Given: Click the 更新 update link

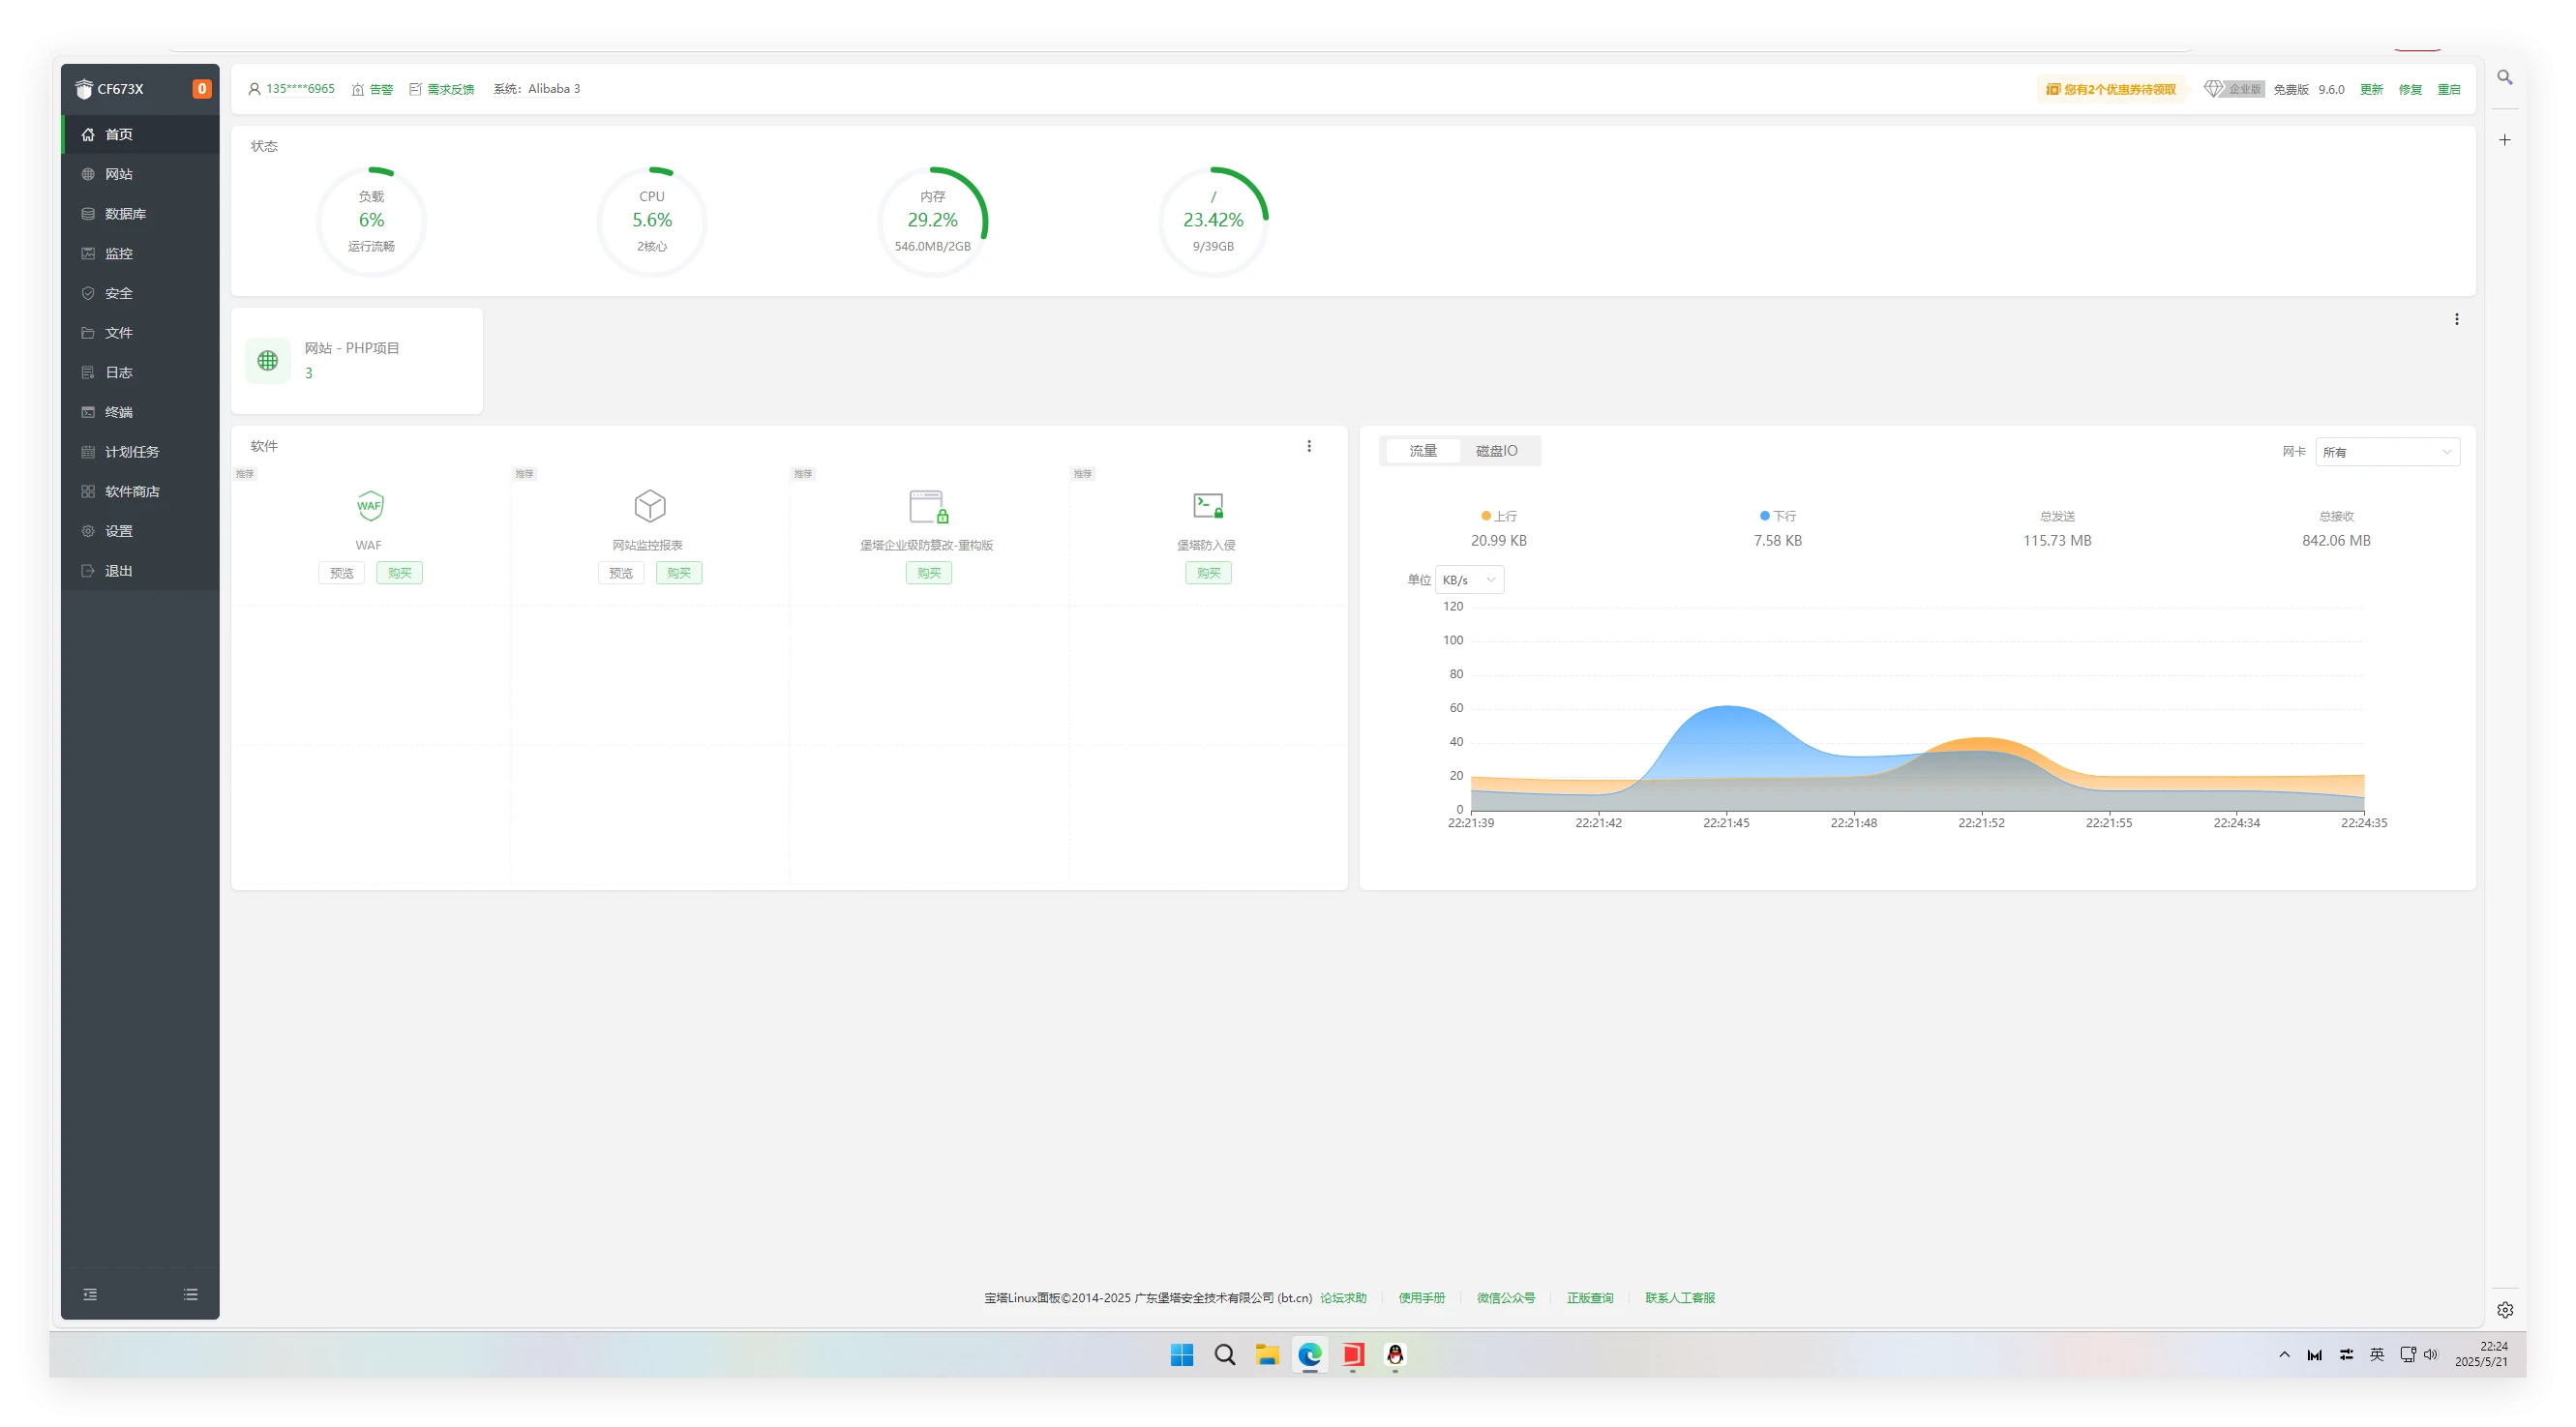Looking at the screenshot, I should tap(2370, 89).
